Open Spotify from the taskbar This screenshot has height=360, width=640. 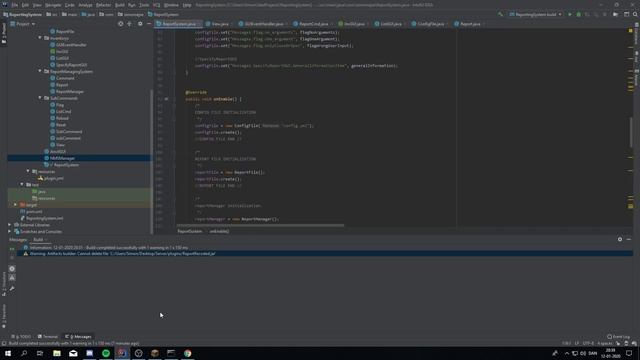pos(106,353)
